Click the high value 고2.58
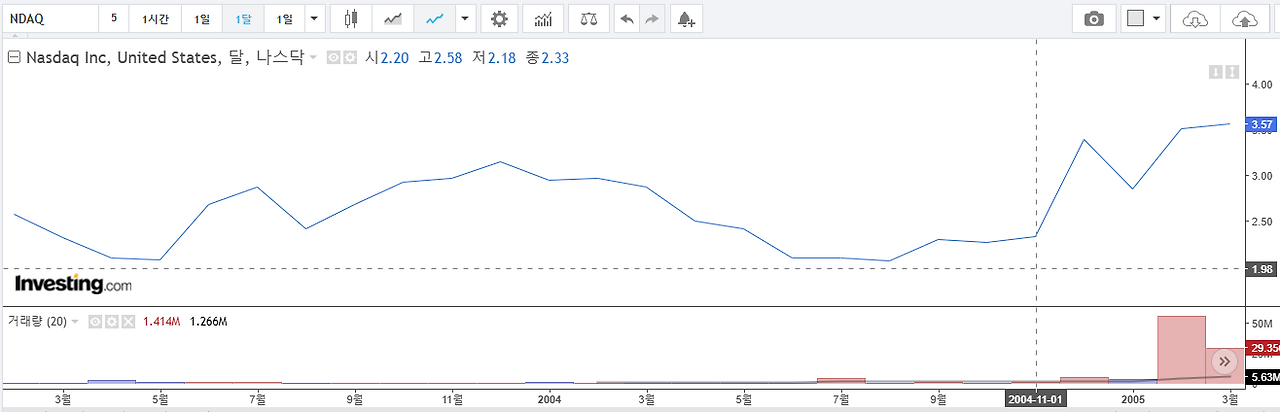This screenshot has height=412, width=1280. coord(440,58)
